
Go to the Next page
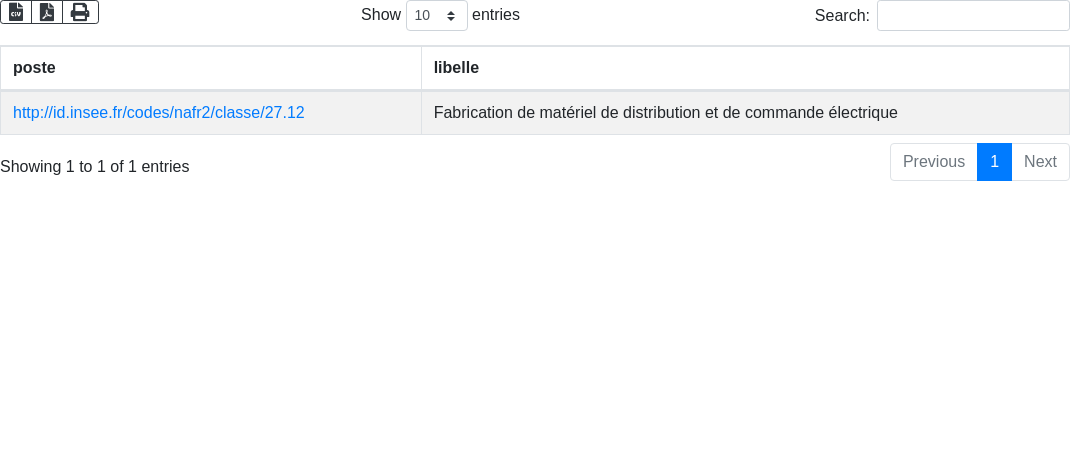1040,162
